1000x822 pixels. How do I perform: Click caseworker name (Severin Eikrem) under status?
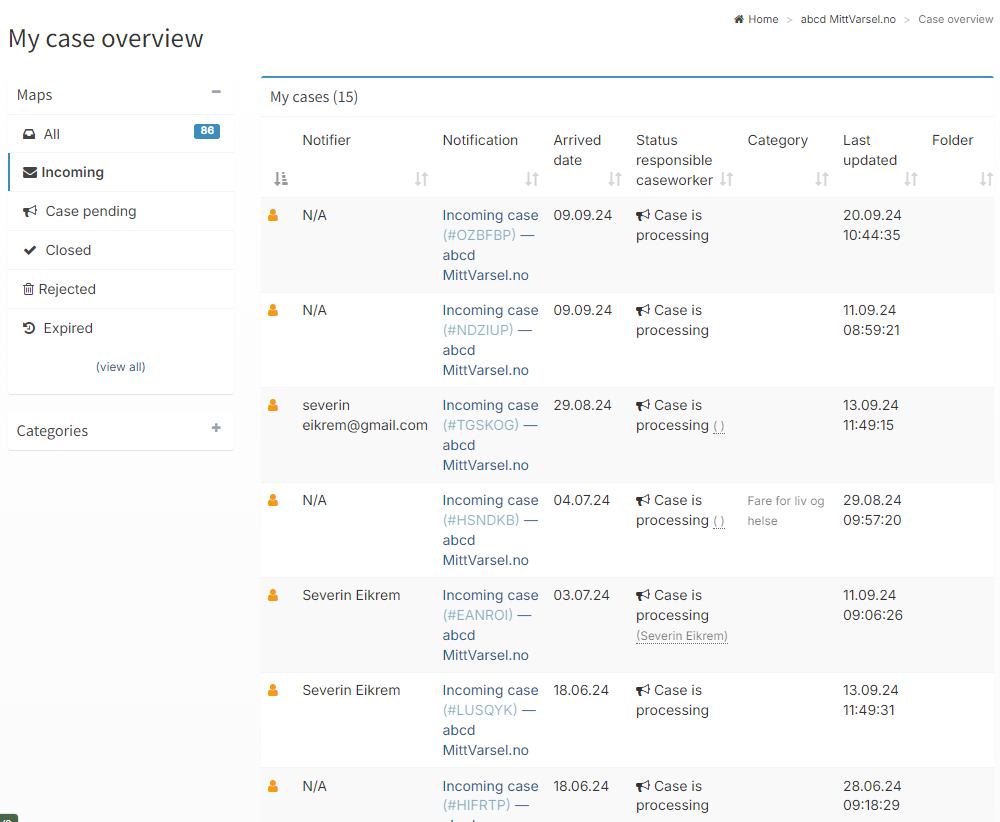pyautogui.click(x=681, y=636)
